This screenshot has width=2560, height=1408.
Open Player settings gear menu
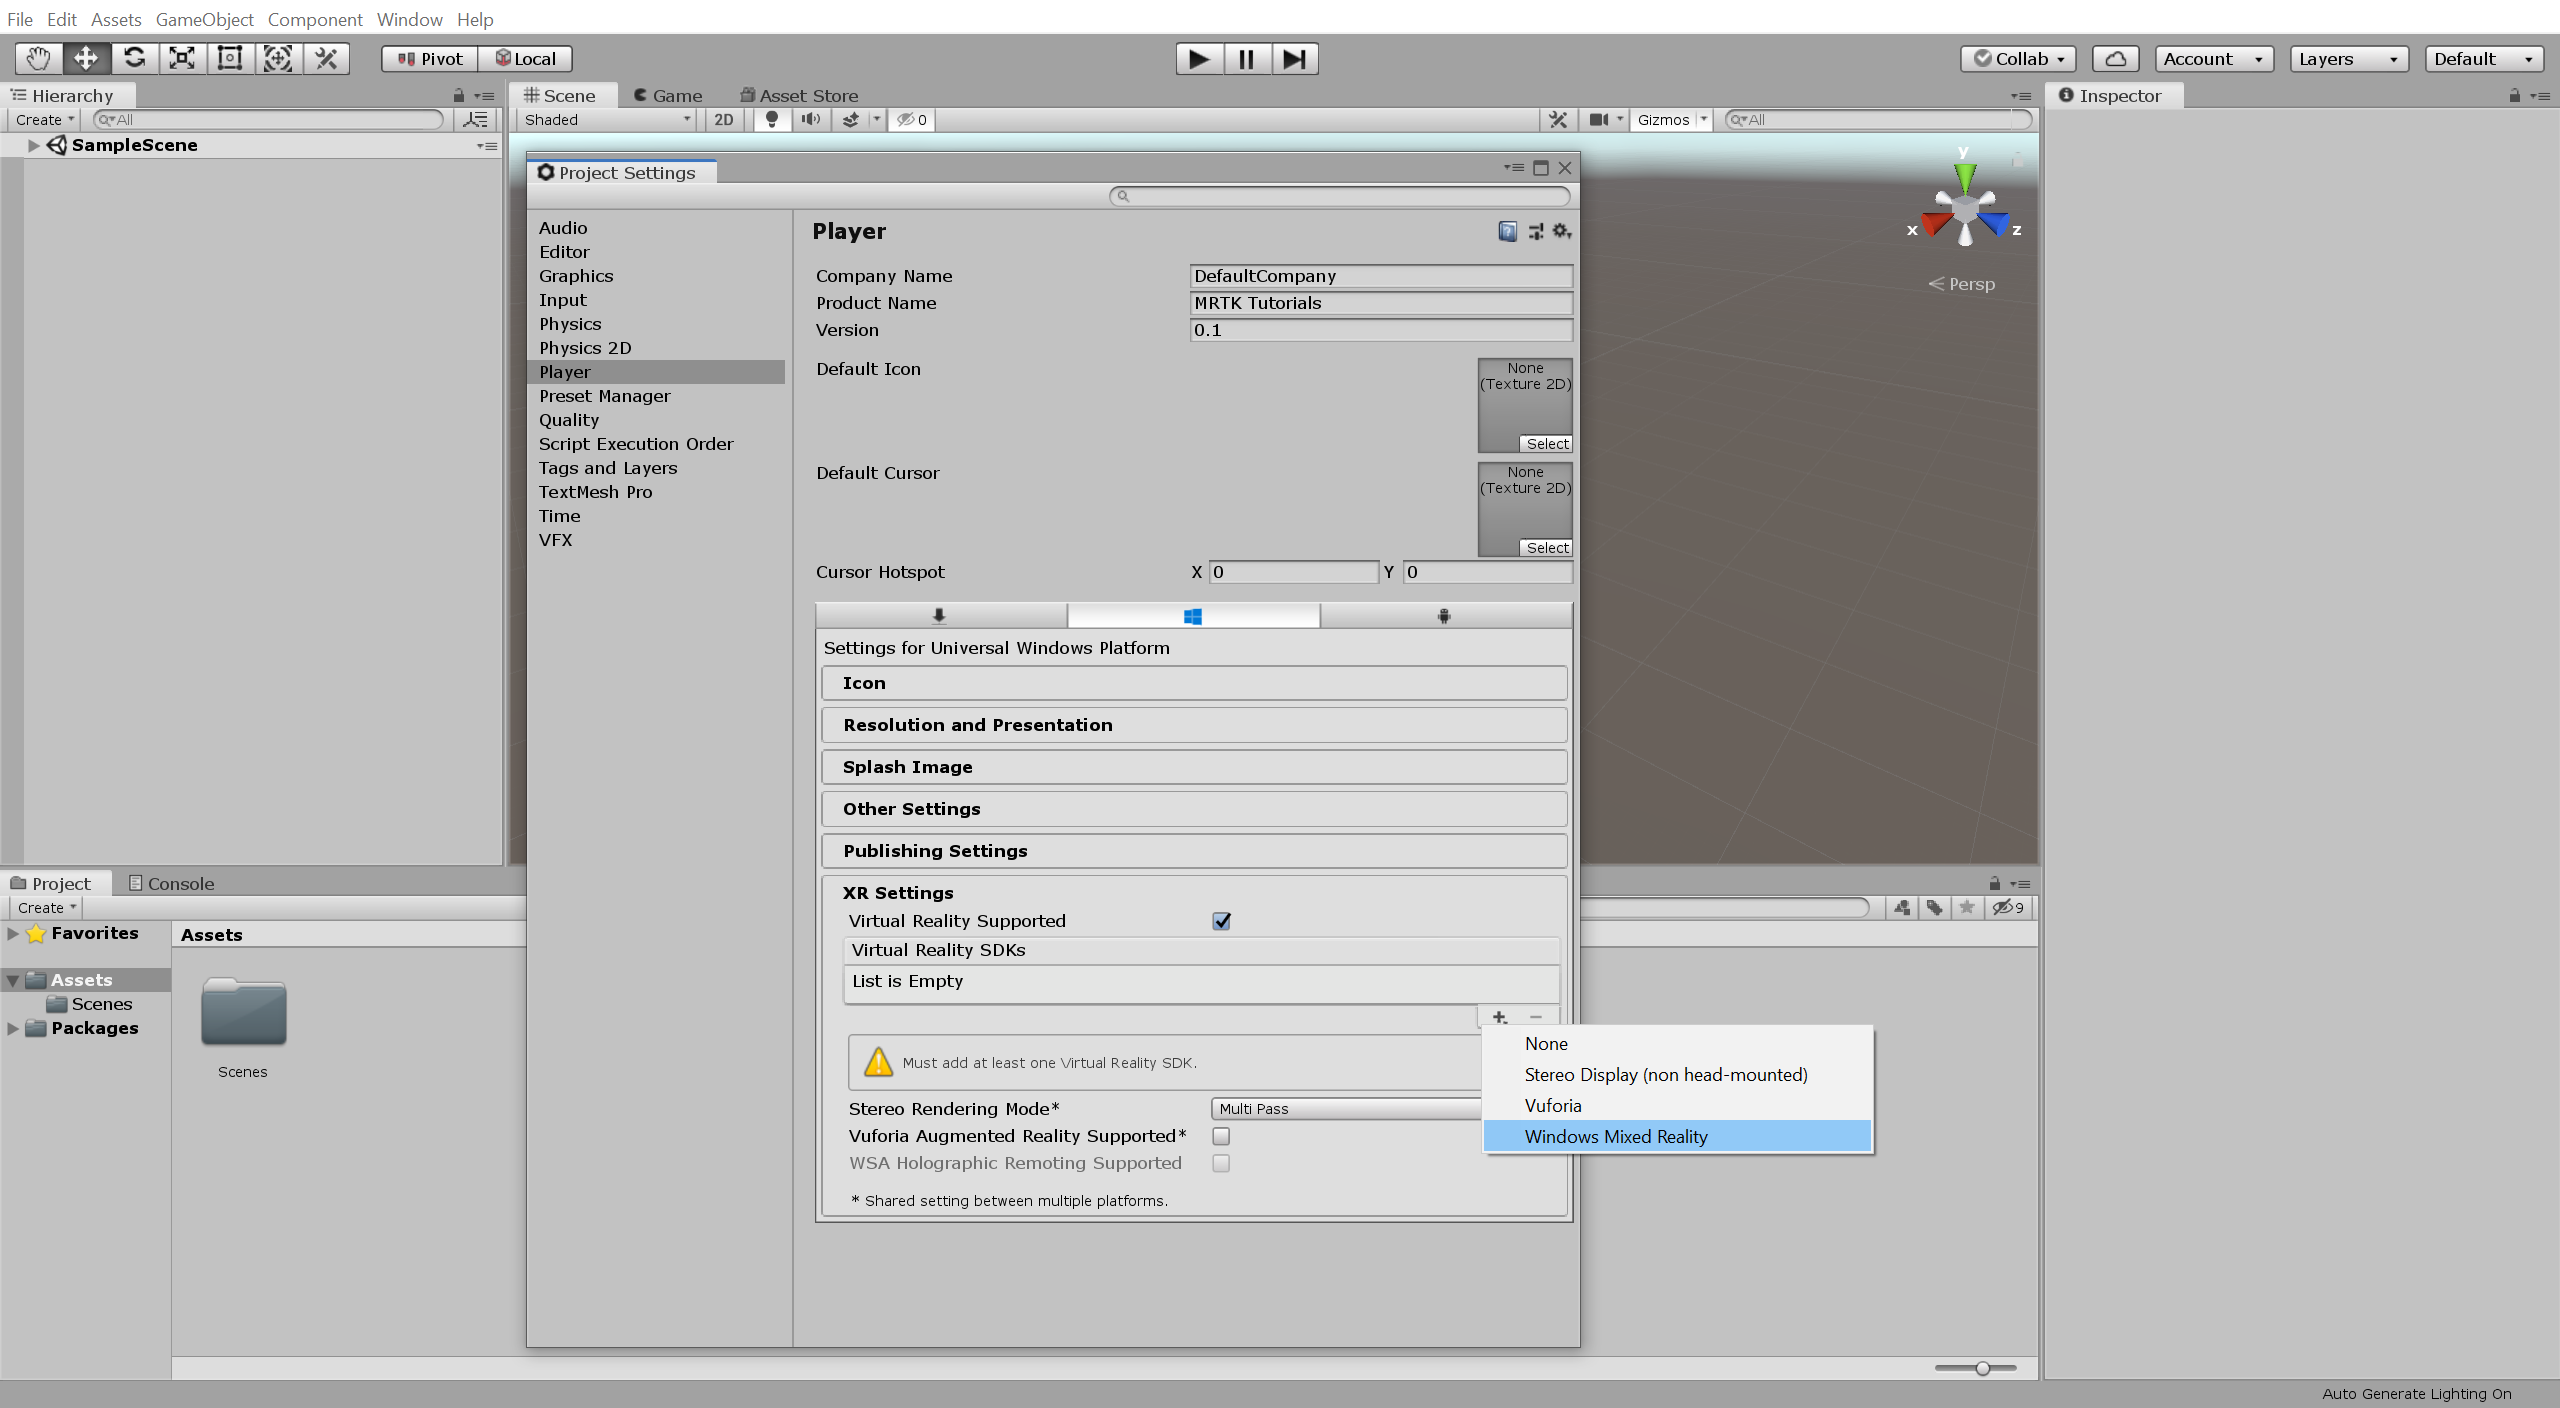point(1562,232)
